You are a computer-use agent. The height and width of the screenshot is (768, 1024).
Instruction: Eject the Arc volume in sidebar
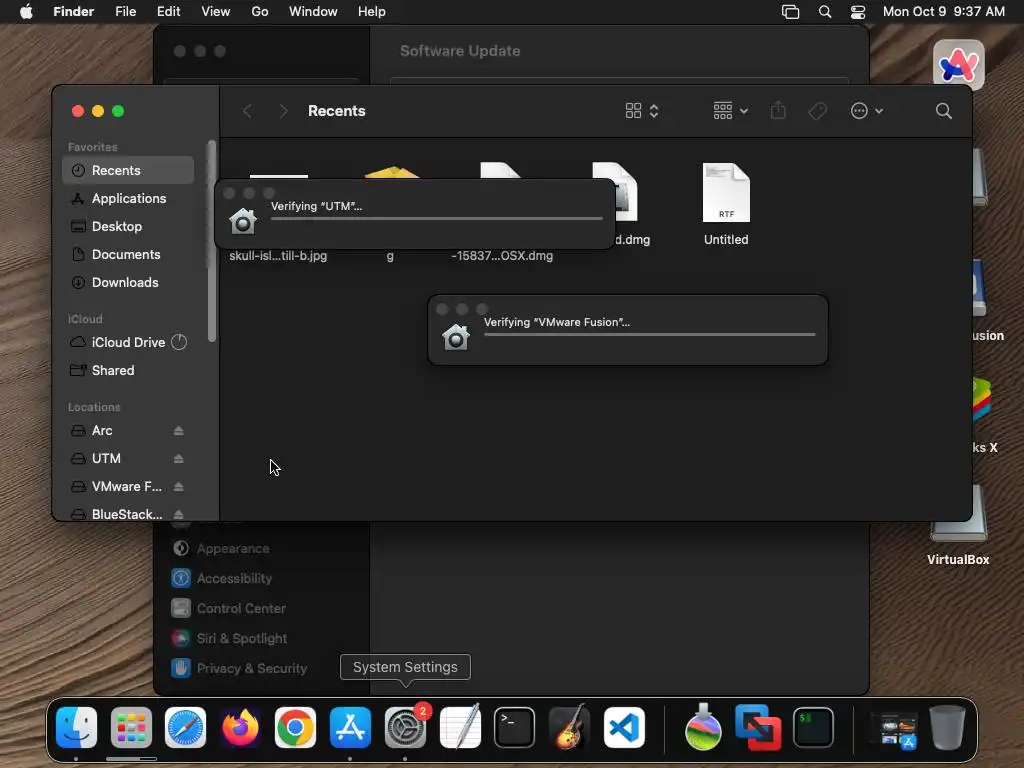click(178, 430)
